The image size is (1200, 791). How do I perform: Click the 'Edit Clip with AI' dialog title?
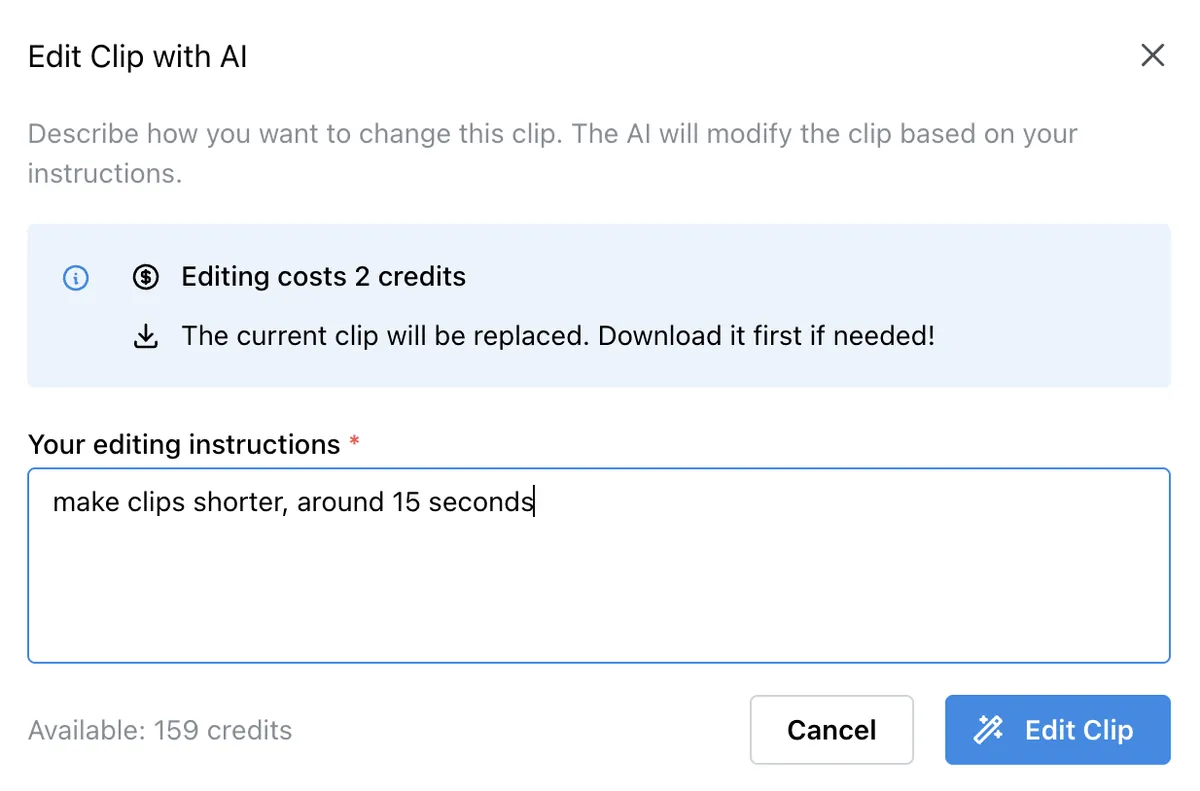pos(137,57)
